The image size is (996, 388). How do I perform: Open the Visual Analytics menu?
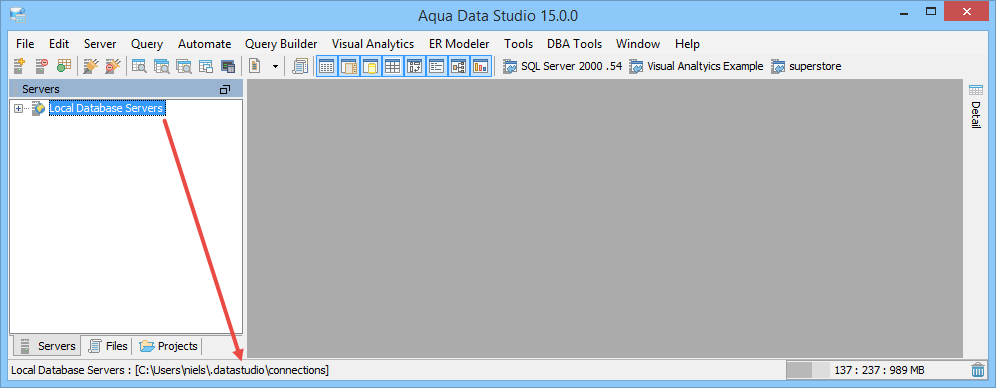[373, 44]
